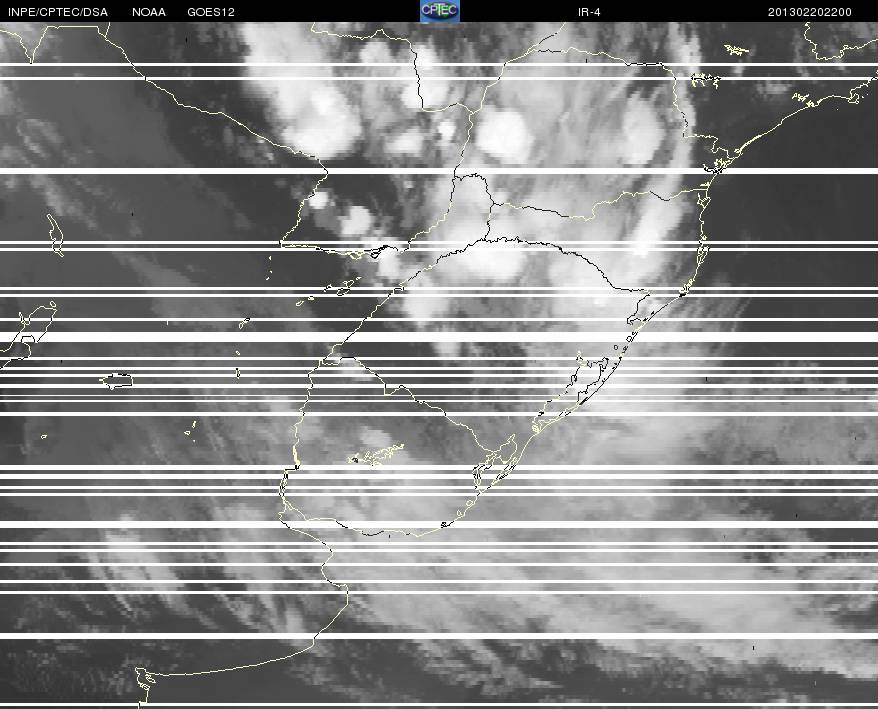Click the GOES12 satellite label

(x=211, y=12)
